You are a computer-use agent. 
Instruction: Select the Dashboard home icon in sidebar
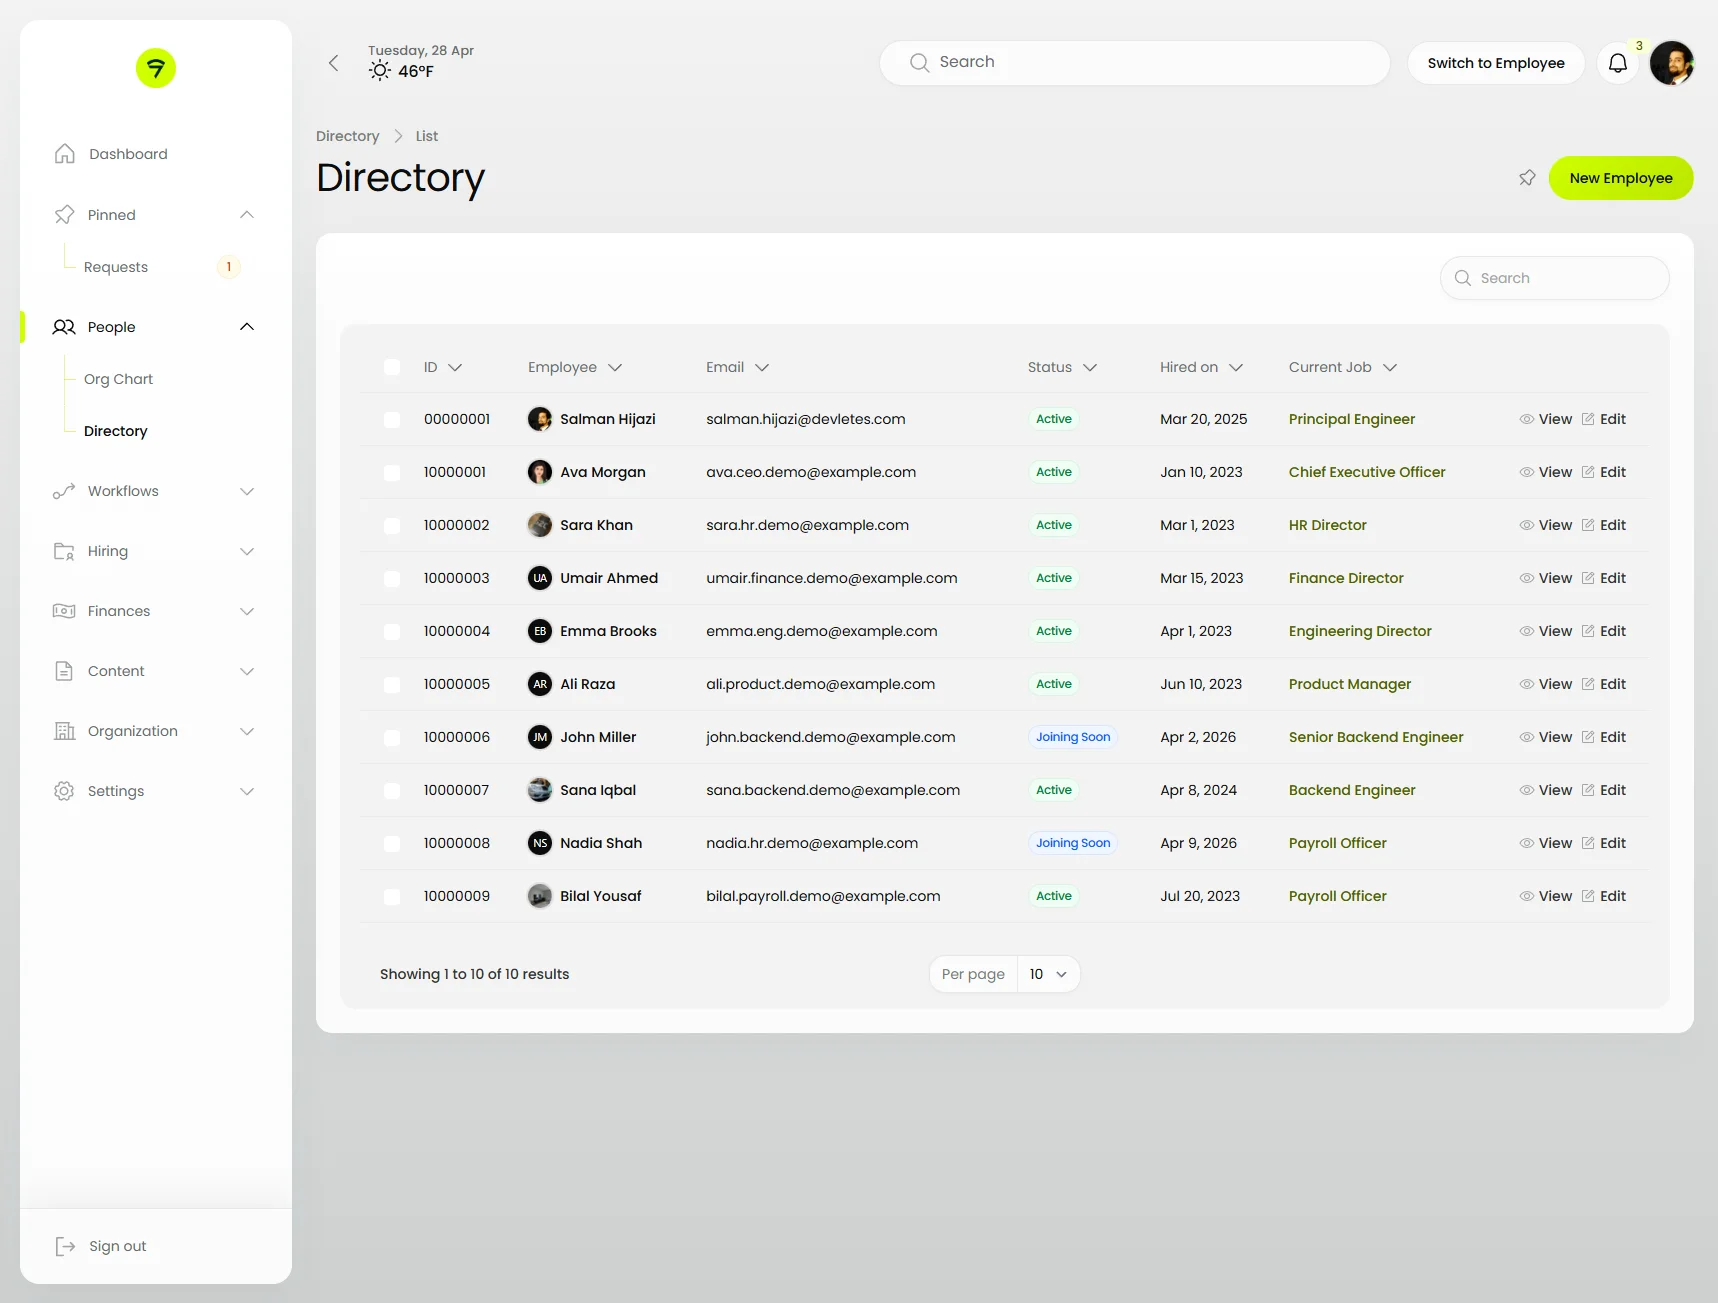[x=64, y=153]
